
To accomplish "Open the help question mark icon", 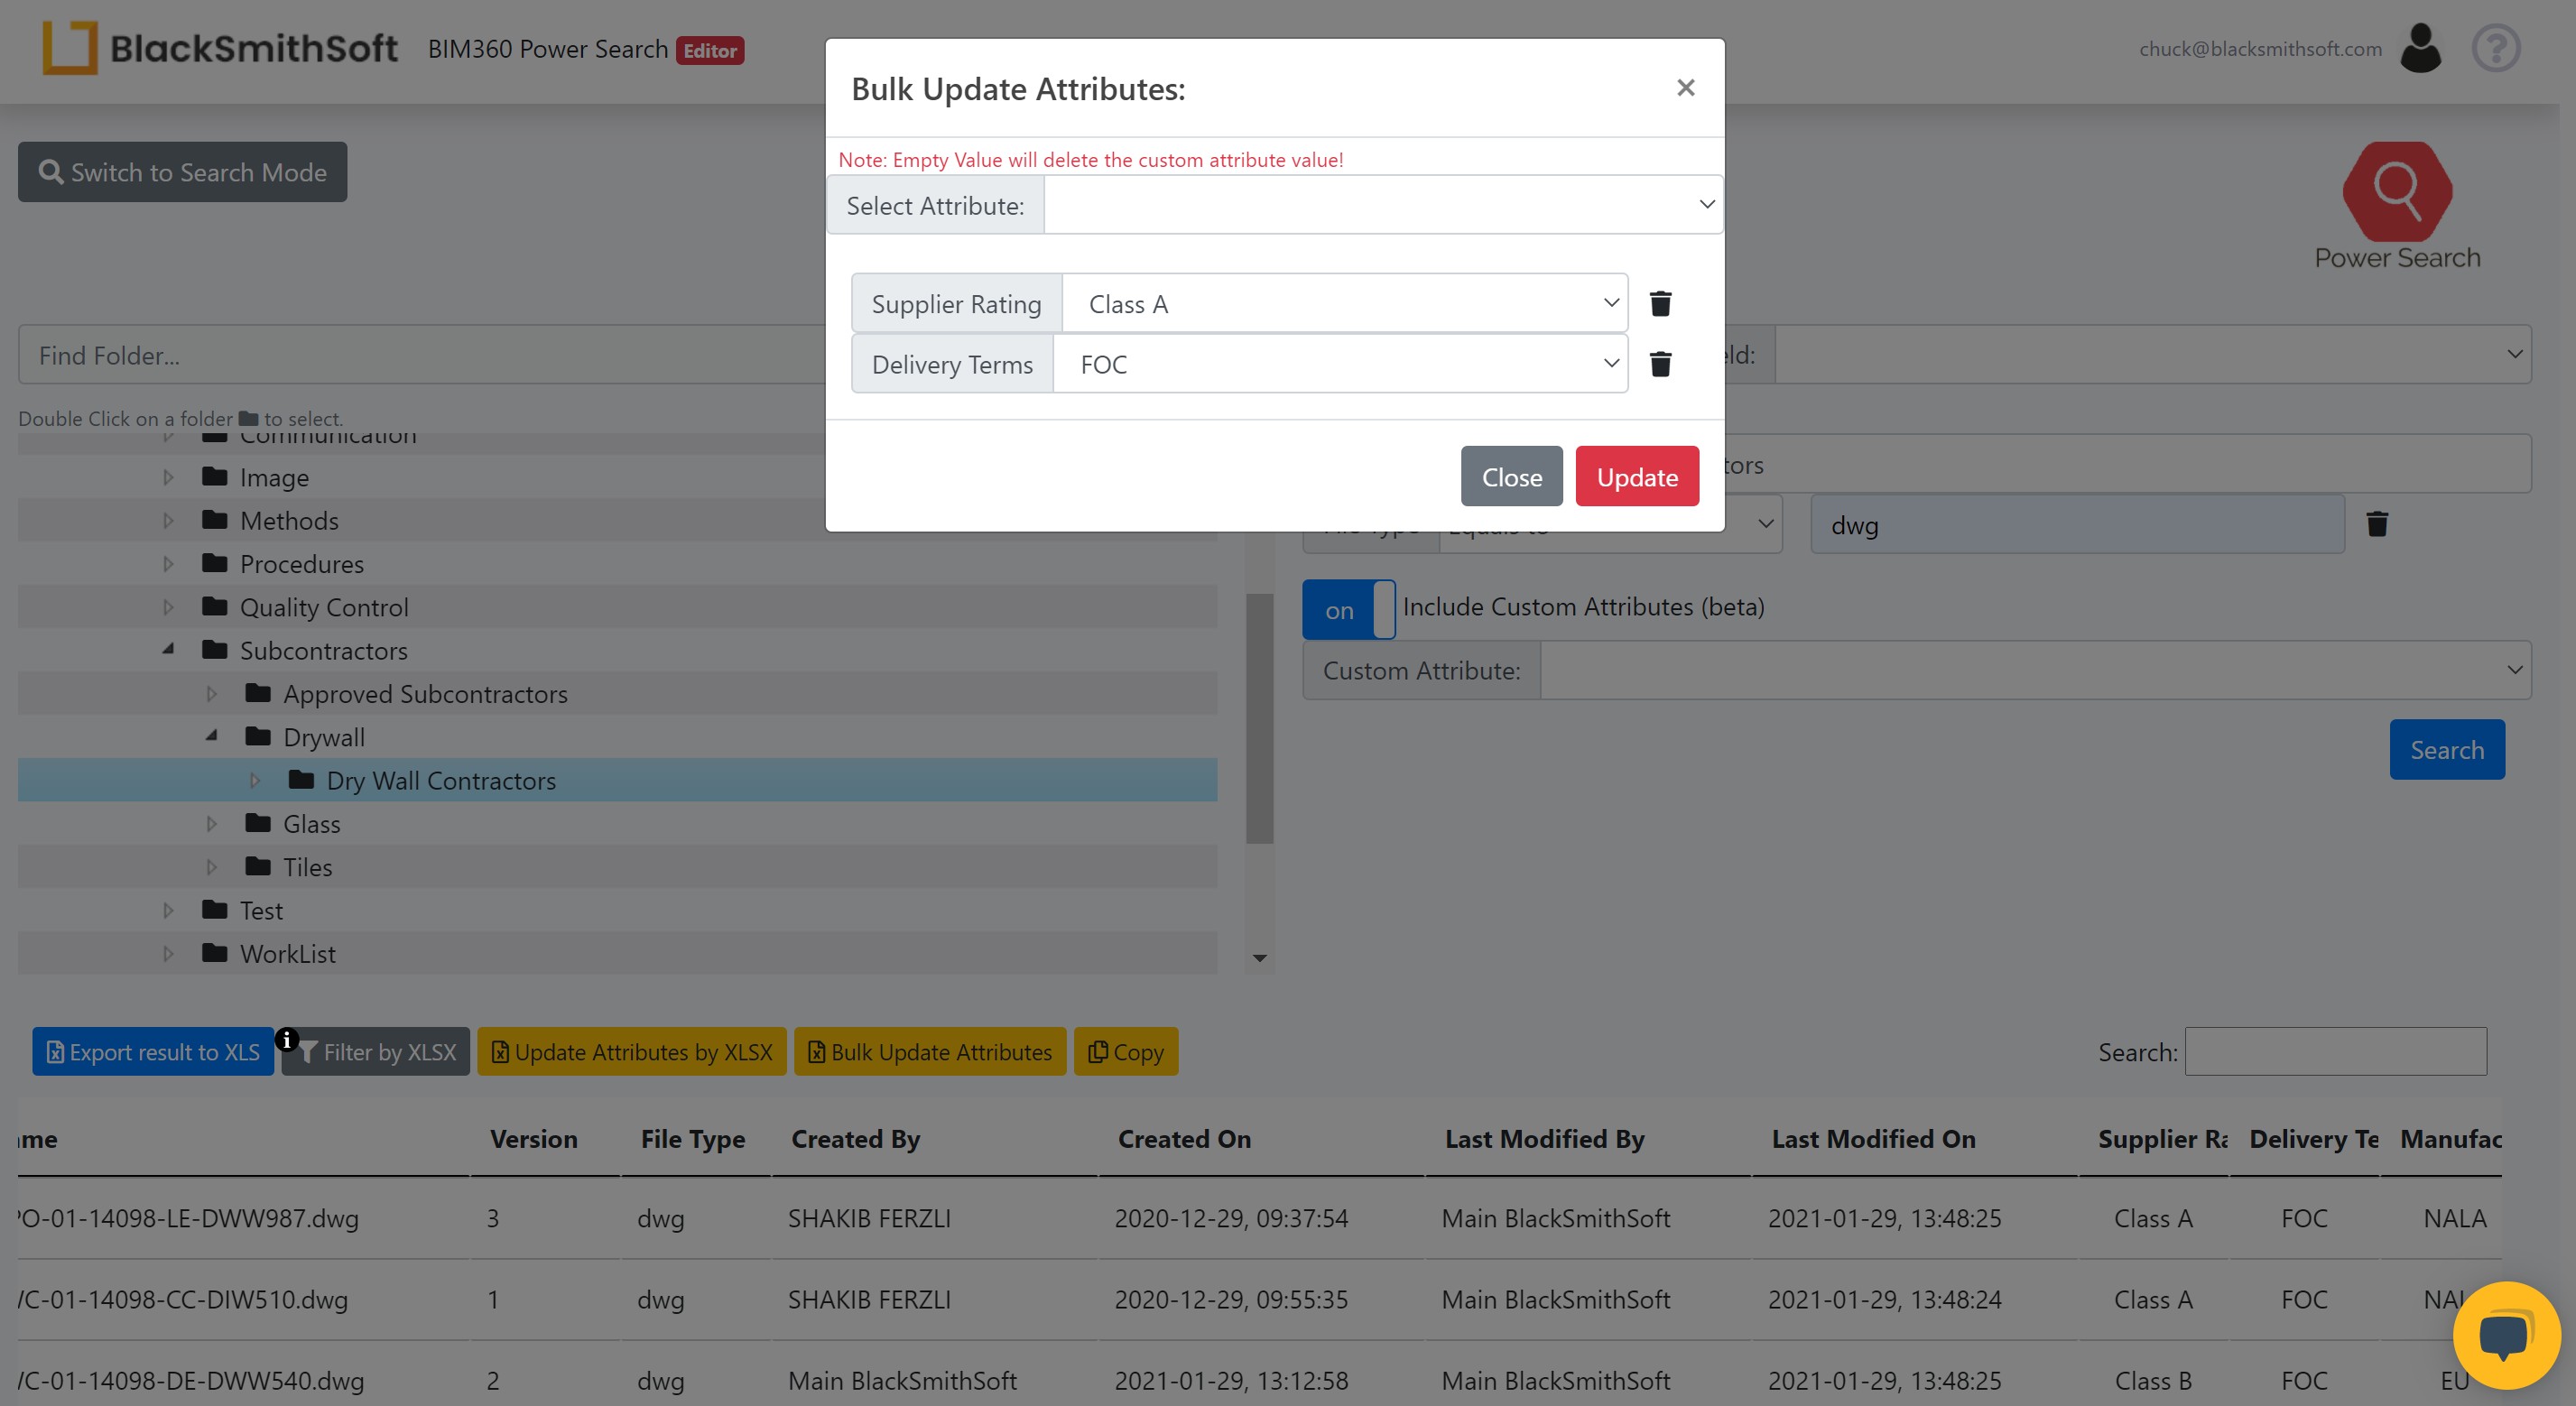I will point(2495,48).
